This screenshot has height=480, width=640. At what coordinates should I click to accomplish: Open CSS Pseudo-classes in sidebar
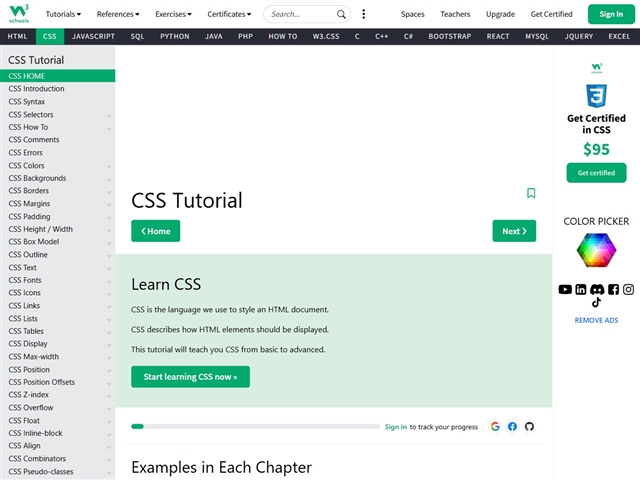[58, 471]
